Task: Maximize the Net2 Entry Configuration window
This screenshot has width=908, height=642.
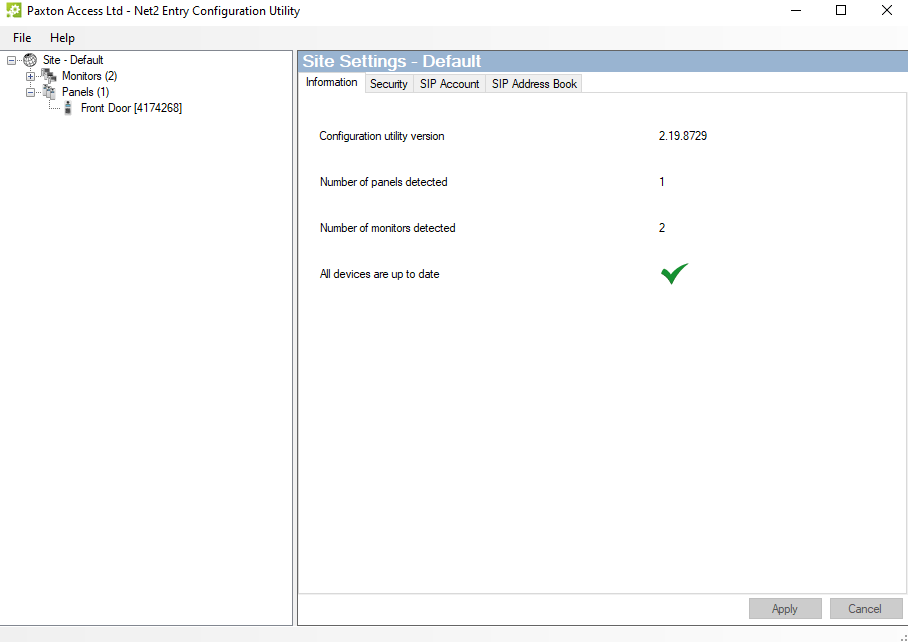Action: pyautogui.click(x=841, y=10)
